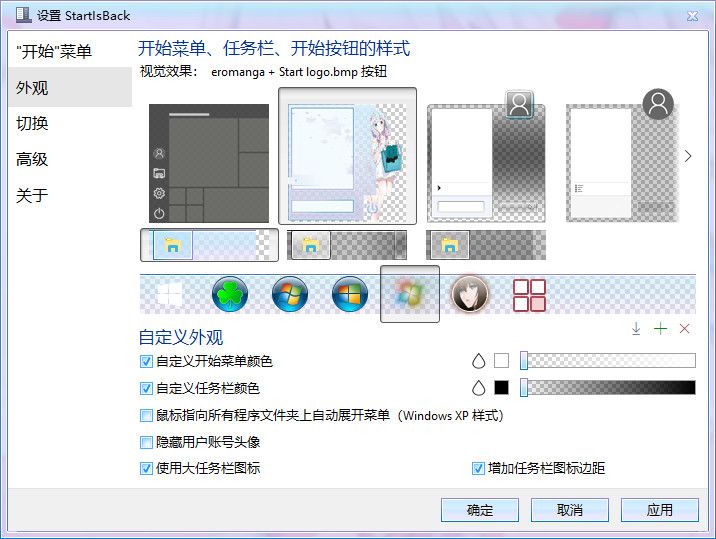This screenshot has width=716, height=539.
Task: Close the StartIsBack settings window
Action: (693, 16)
